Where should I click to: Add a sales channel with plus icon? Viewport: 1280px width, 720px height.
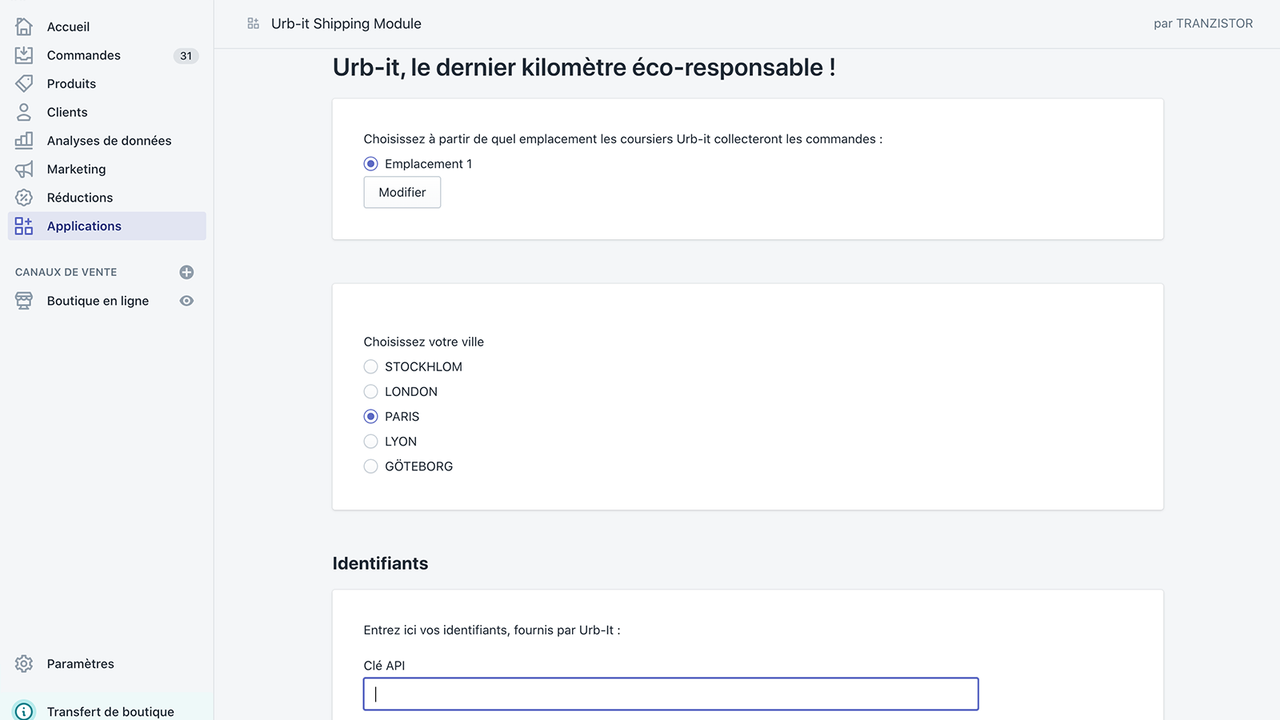pyautogui.click(x=186, y=272)
